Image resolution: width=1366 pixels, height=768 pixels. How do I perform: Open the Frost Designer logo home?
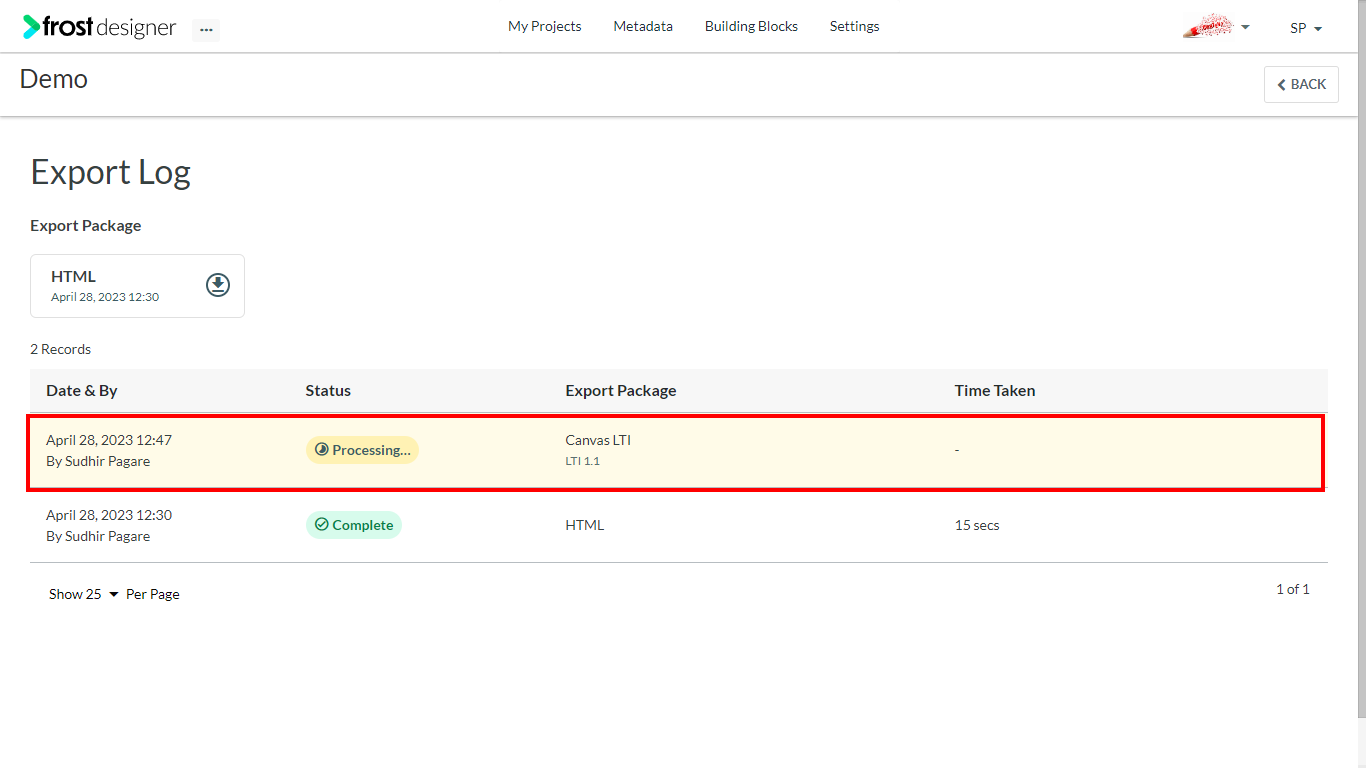pyautogui.click(x=100, y=27)
